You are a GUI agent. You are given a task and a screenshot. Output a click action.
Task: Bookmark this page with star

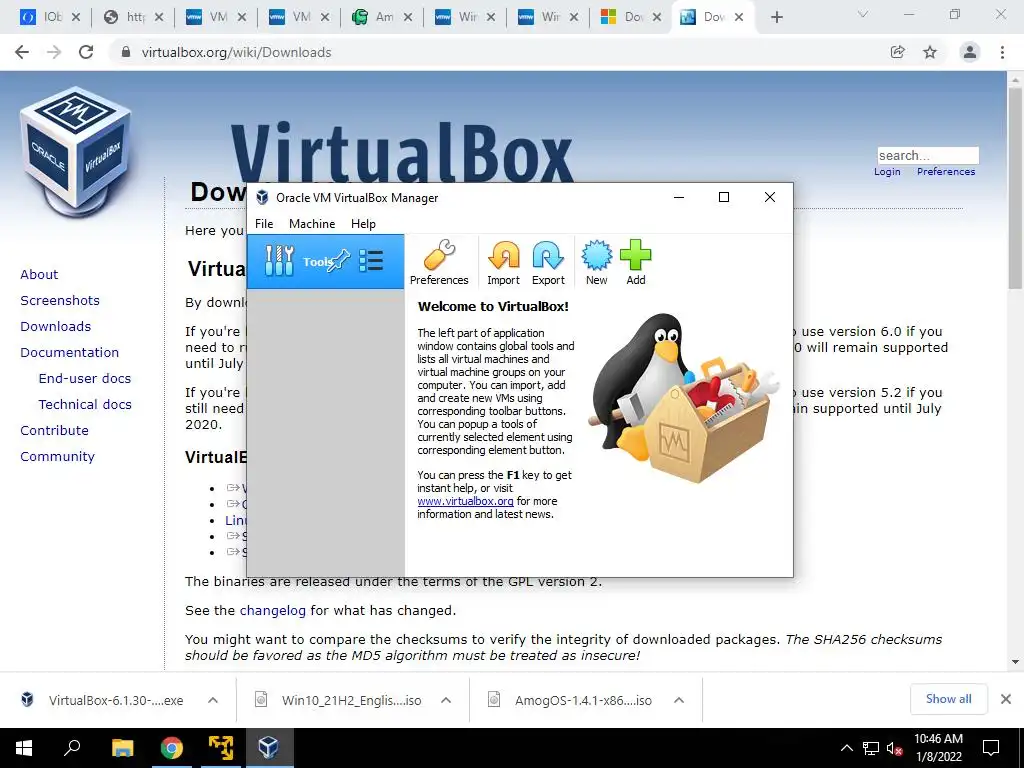pos(930,52)
